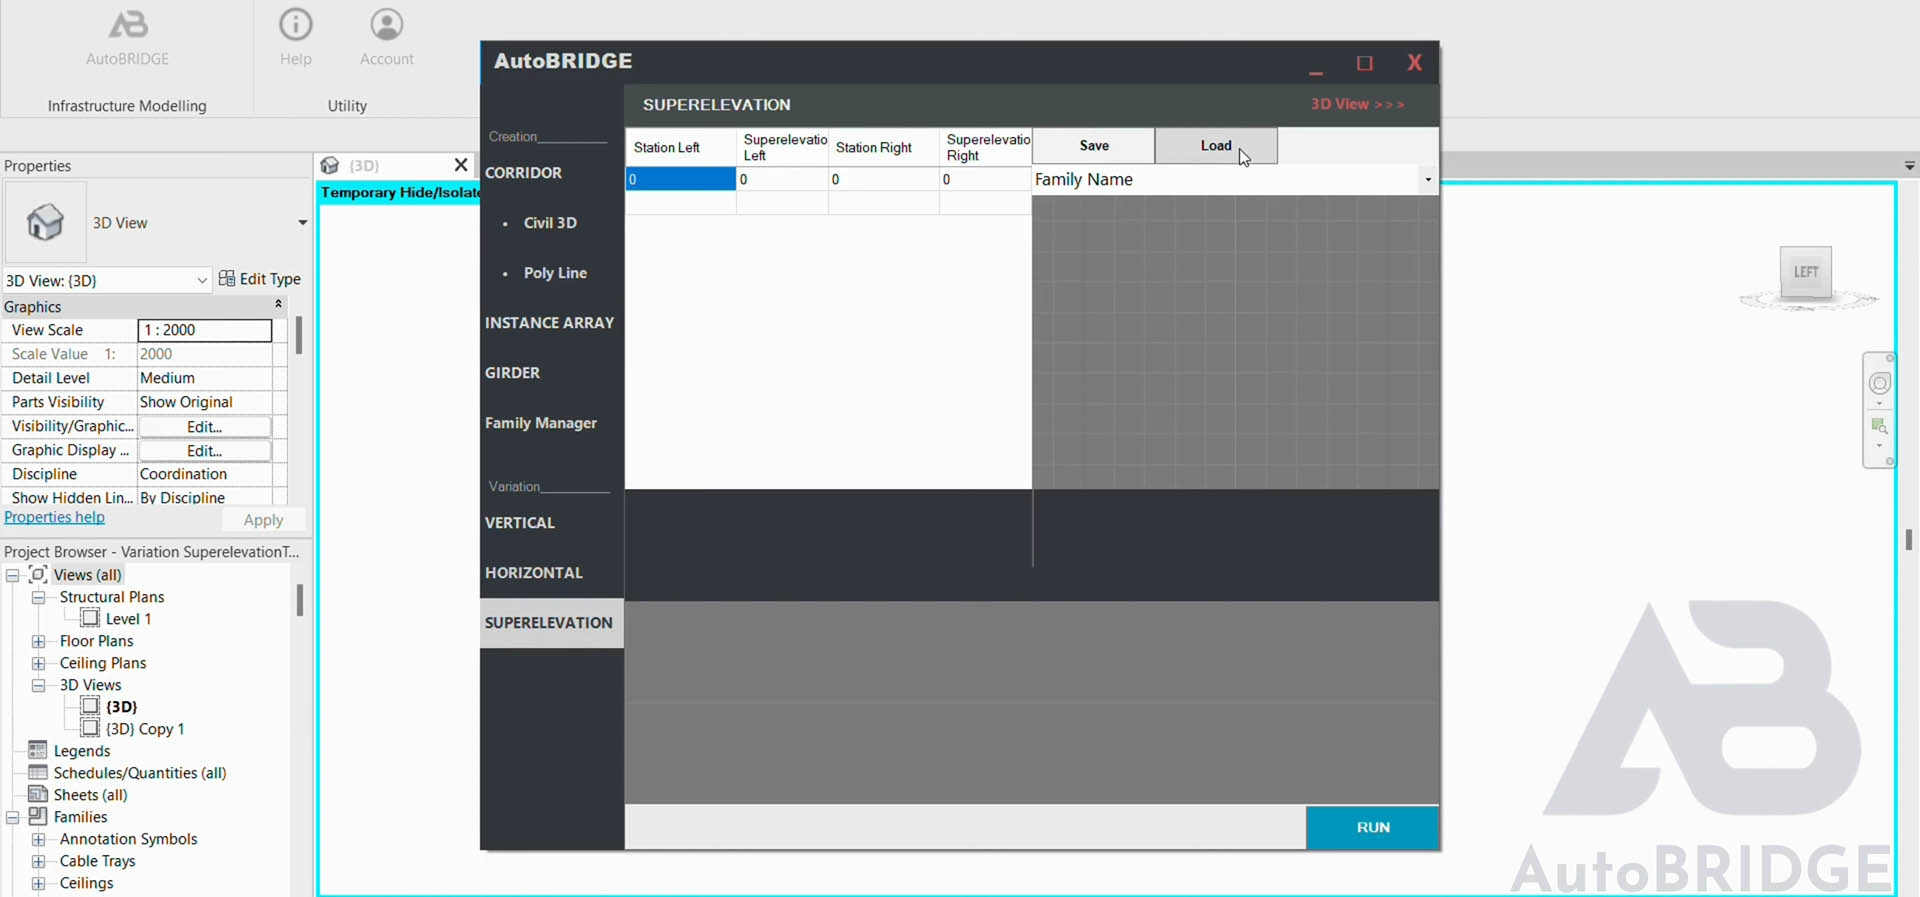Click the Station Left cell value

coord(681,179)
